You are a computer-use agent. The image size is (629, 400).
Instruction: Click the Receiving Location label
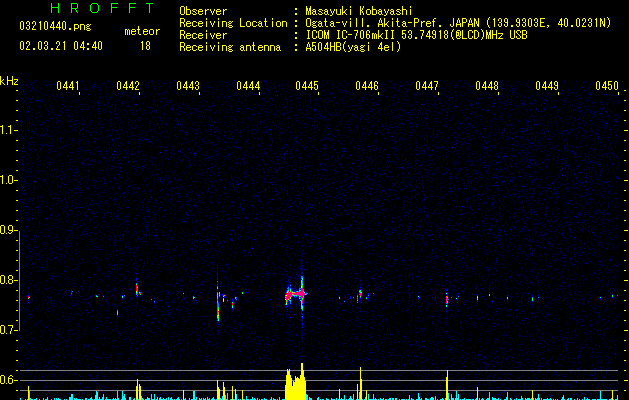pyautogui.click(x=233, y=23)
